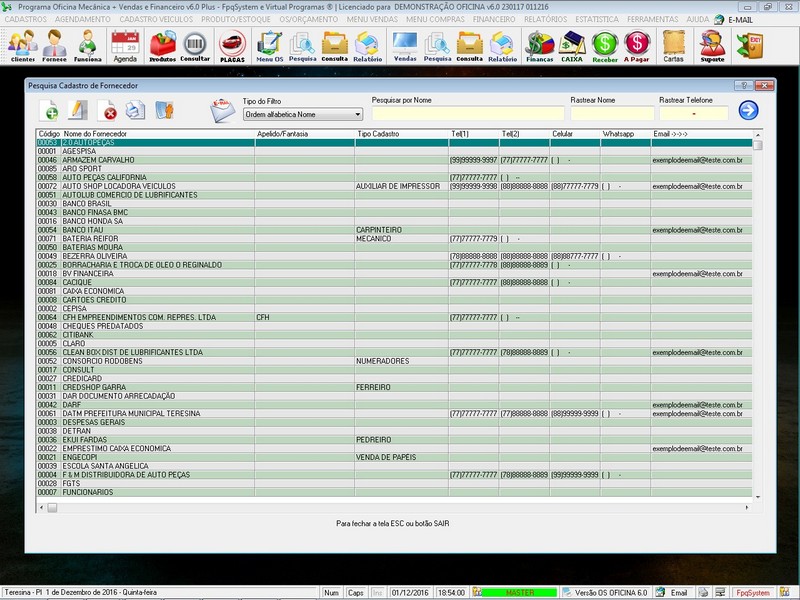Click the print supplier list icon
Image resolution: width=800 pixels, height=600 pixels.
136,110
